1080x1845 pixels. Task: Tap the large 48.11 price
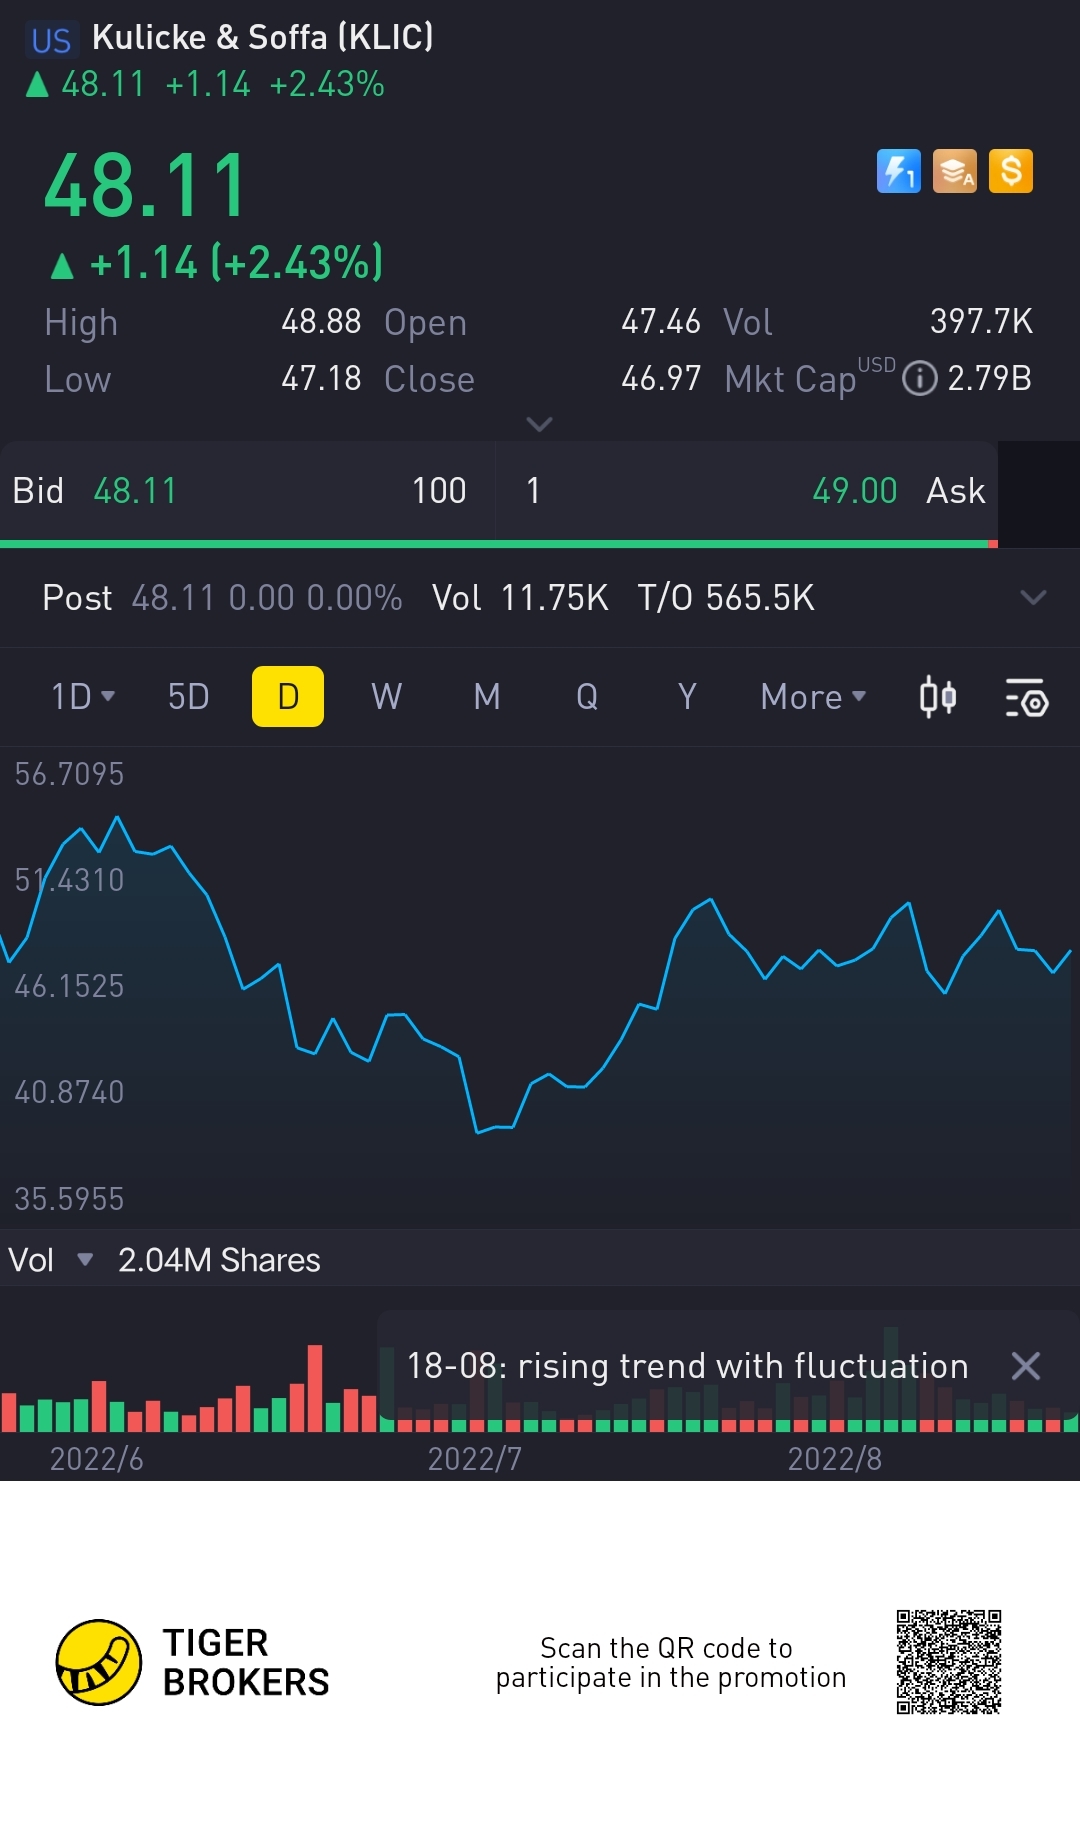146,186
